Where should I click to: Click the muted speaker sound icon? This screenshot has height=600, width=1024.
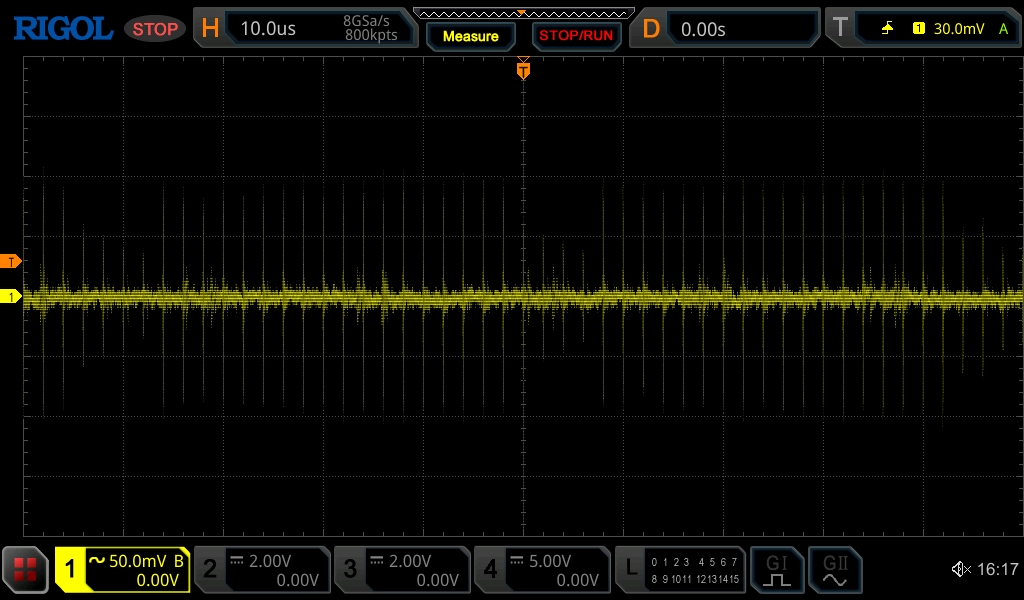pos(960,570)
